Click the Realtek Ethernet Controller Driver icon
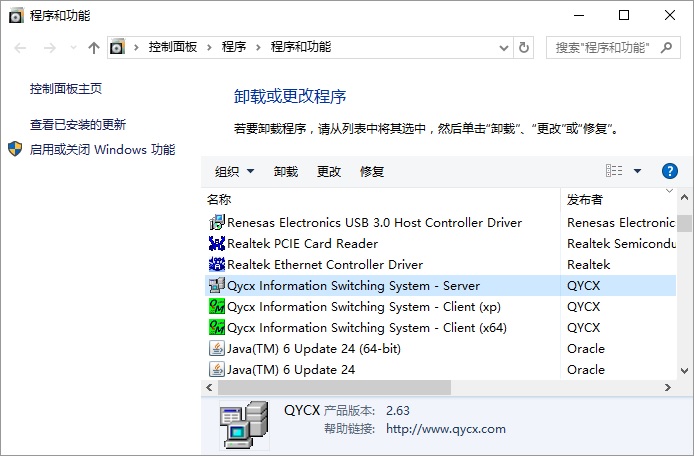Image resolution: width=694 pixels, height=456 pixels. click(x=216, y=264)
